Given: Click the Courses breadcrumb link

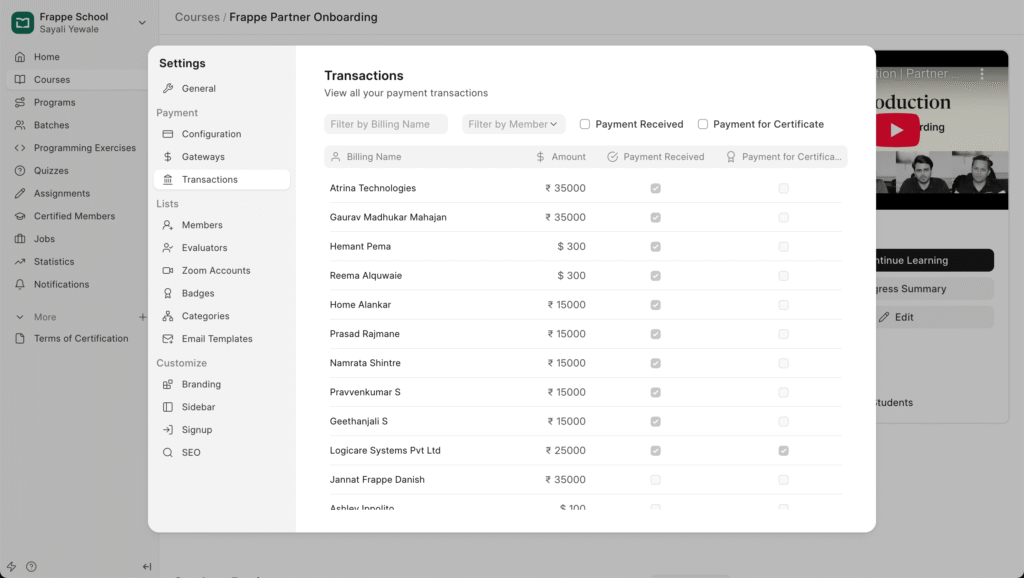Looking at the screenshot, I should click(197, 17).
